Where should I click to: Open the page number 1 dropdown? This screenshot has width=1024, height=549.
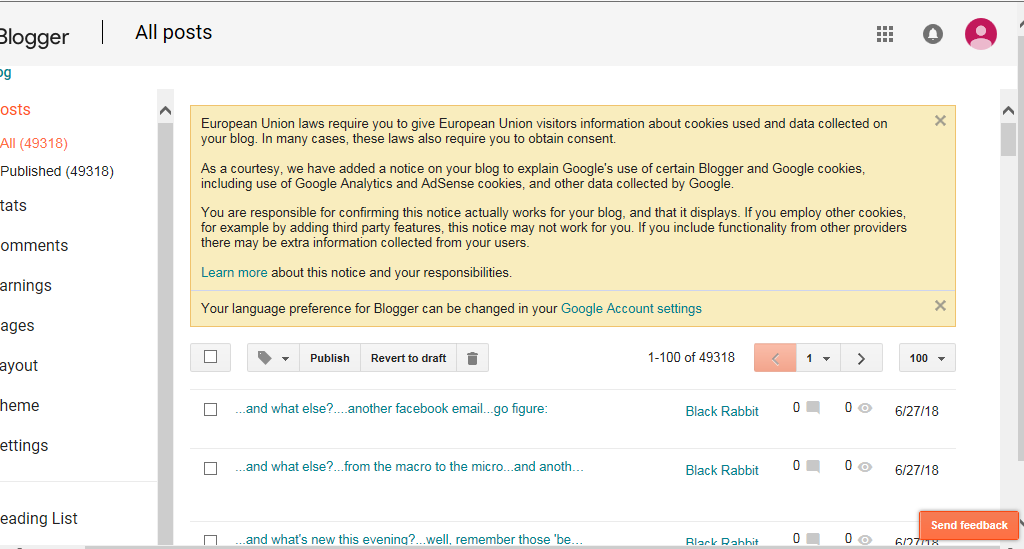pyautogui.click(x=818, y=358)
